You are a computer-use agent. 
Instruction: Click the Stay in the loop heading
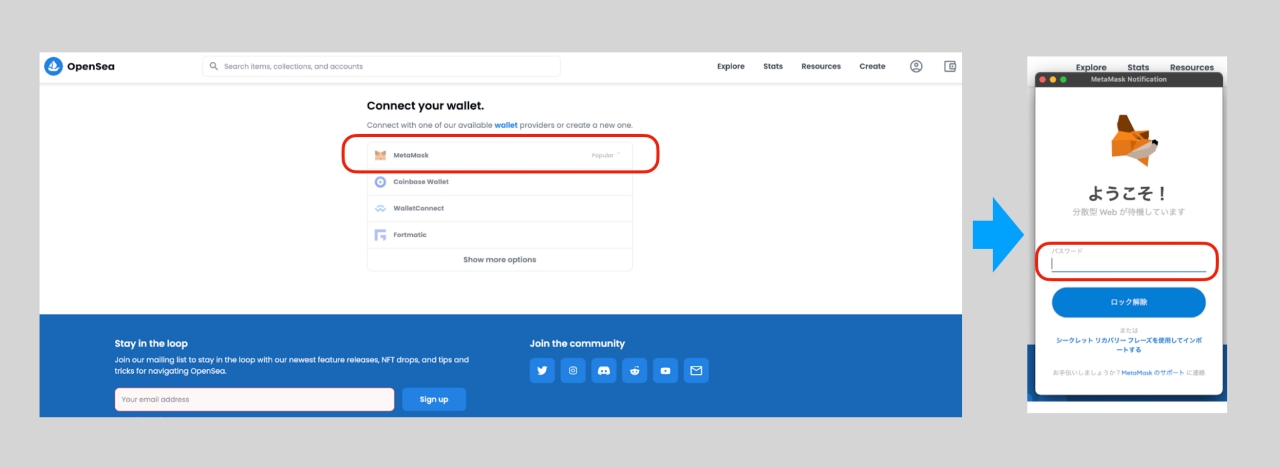pyautogui.click(x=151, y=343)
